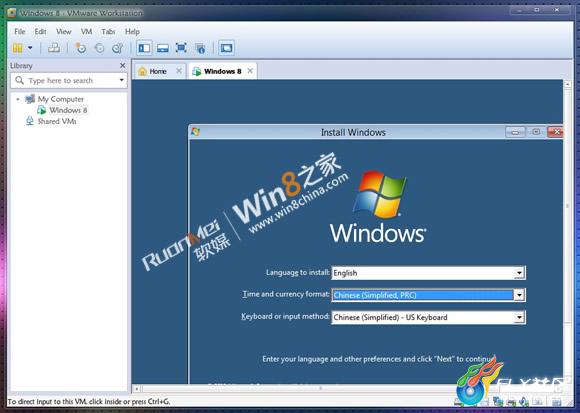Collapse the My Computer tree node
The width and height of the screenshot is (580, 413).
(x=17, y=99)
